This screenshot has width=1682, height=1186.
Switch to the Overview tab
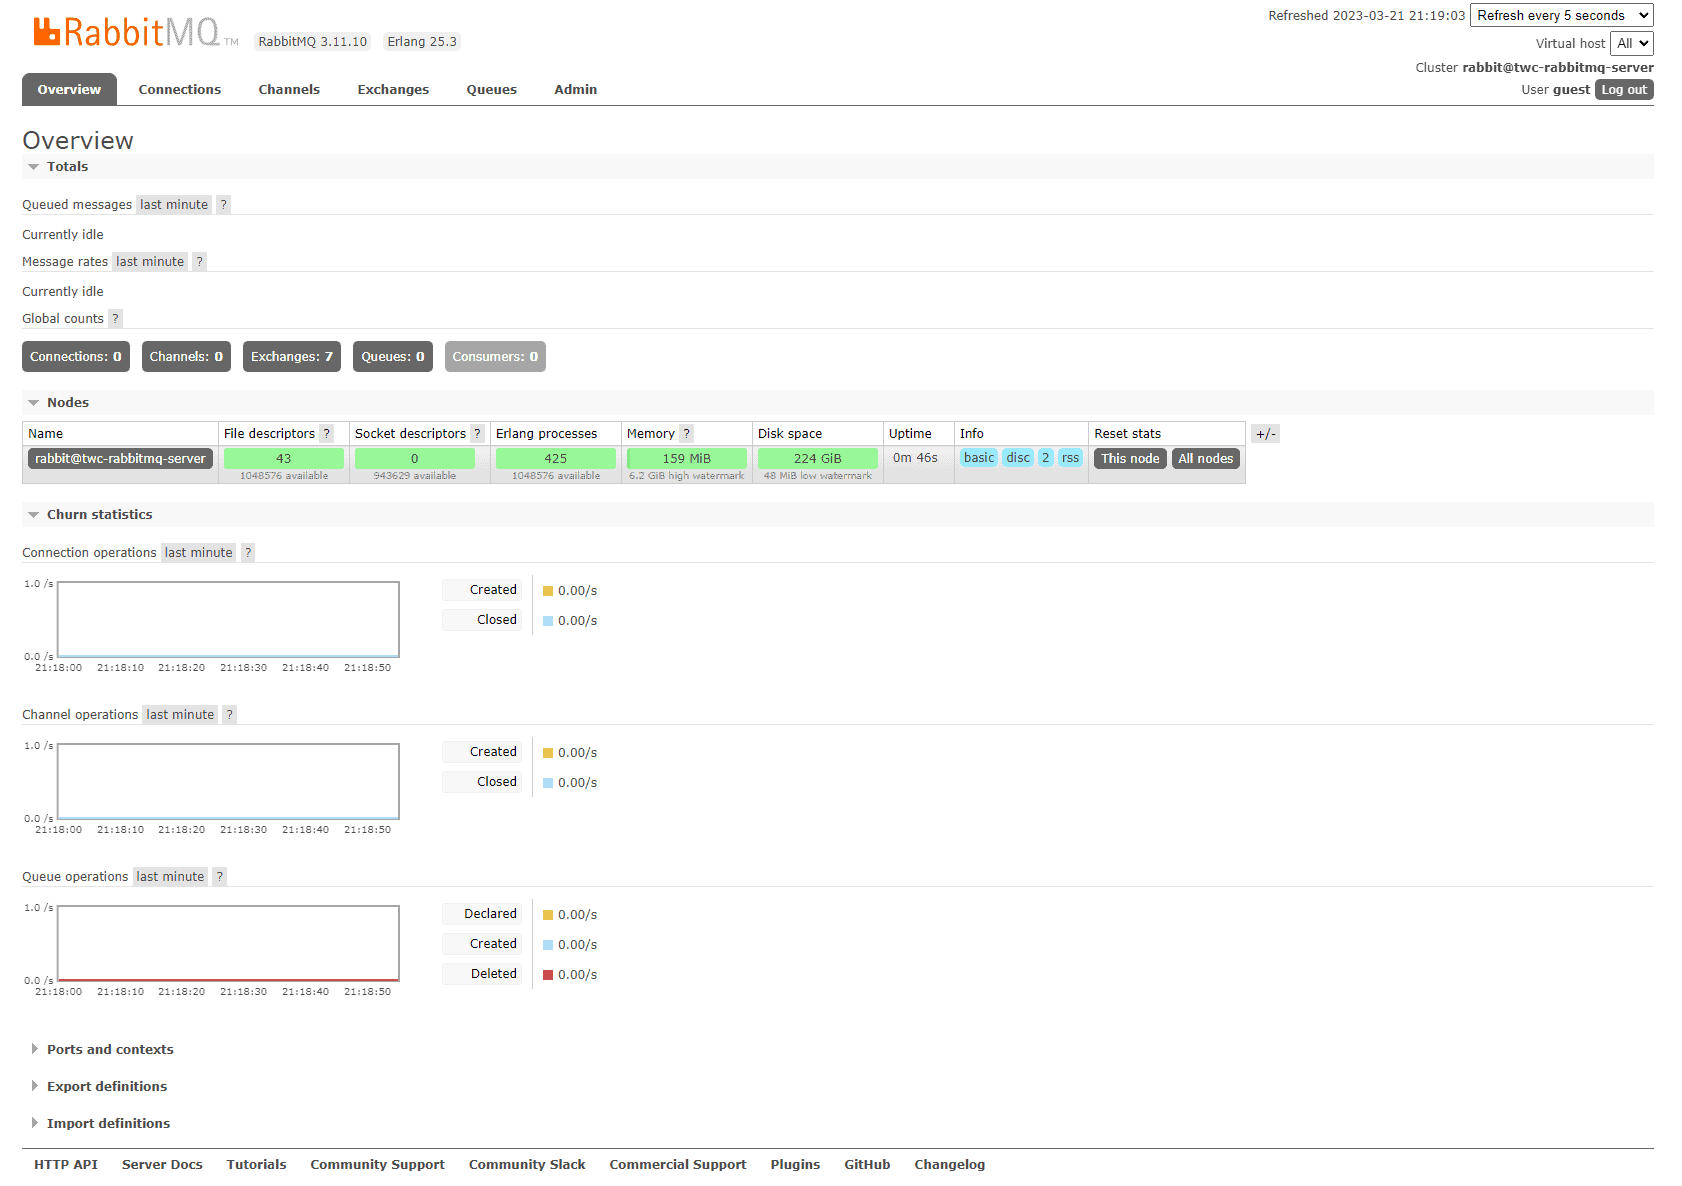coord(69,89)
